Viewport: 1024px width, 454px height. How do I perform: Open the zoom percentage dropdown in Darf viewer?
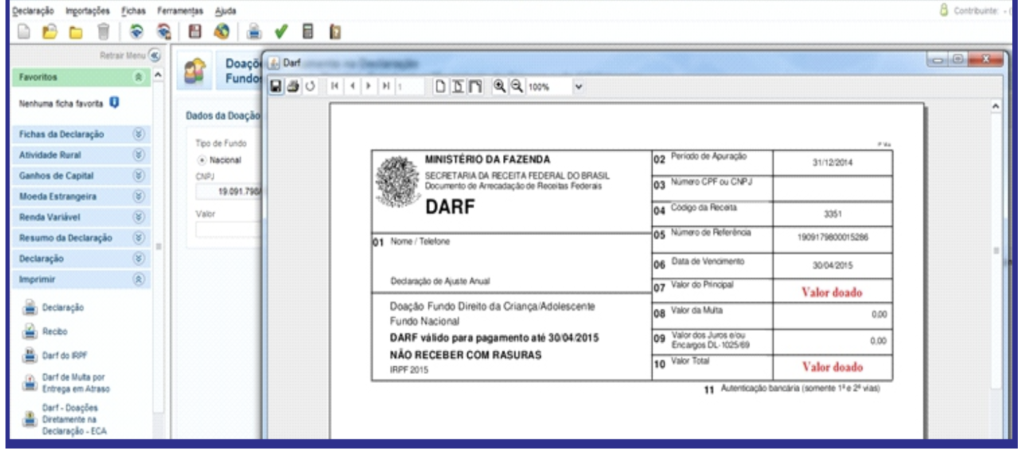pos(578,87)
